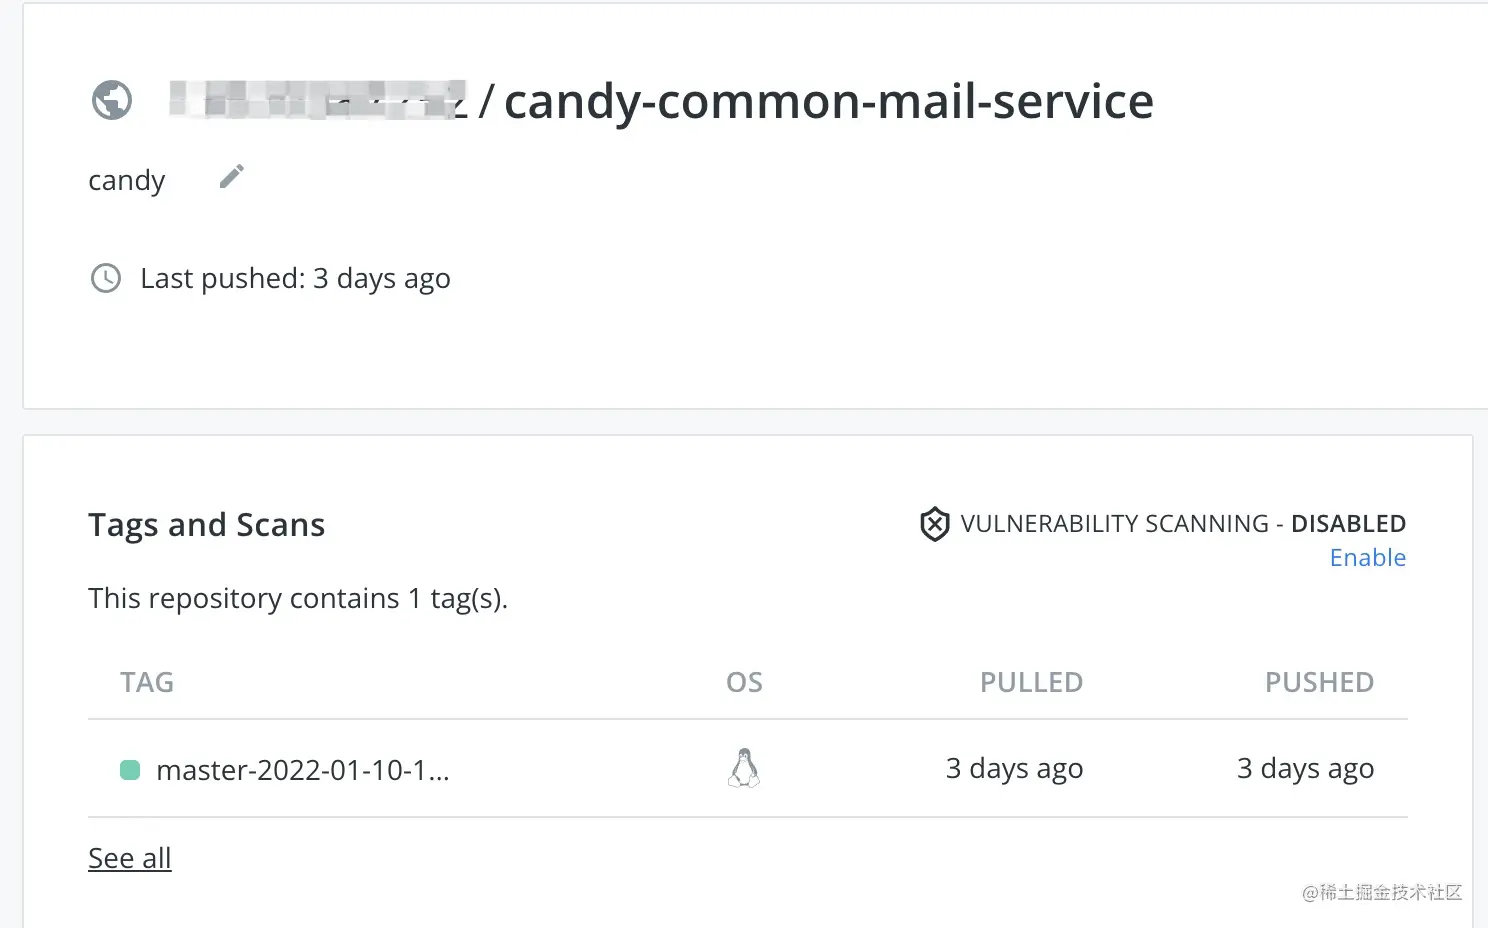Click the PUSHED column header
Viewport: 1488px width, 928px height.
click(1319, 682)
